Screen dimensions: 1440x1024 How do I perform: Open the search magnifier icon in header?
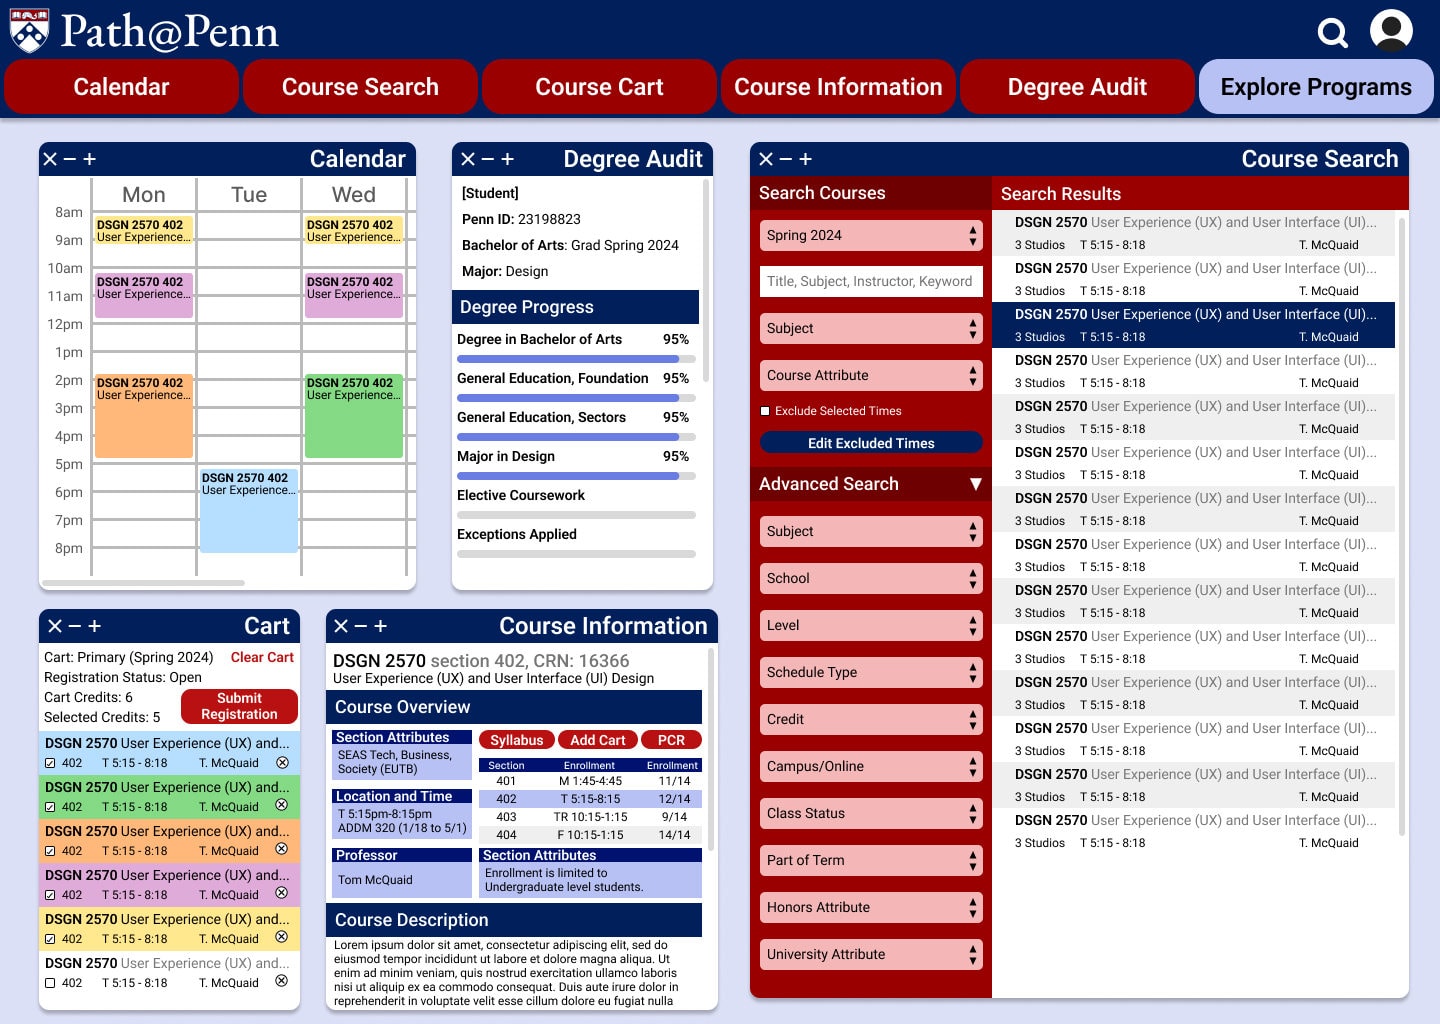tap(1332, 33)
